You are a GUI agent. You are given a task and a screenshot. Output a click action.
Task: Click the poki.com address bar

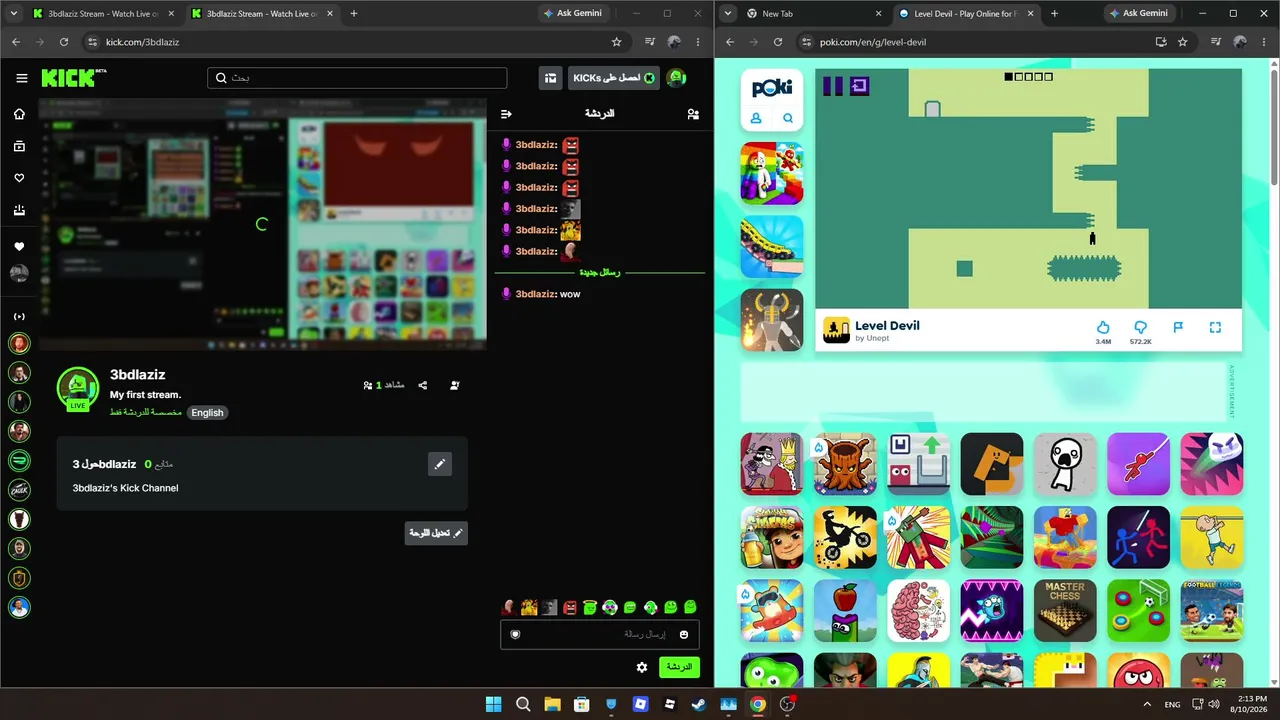(972, 42)
